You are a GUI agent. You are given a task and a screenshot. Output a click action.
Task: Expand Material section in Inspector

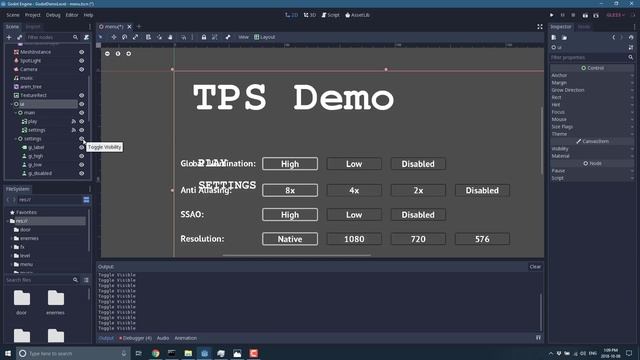592,156
